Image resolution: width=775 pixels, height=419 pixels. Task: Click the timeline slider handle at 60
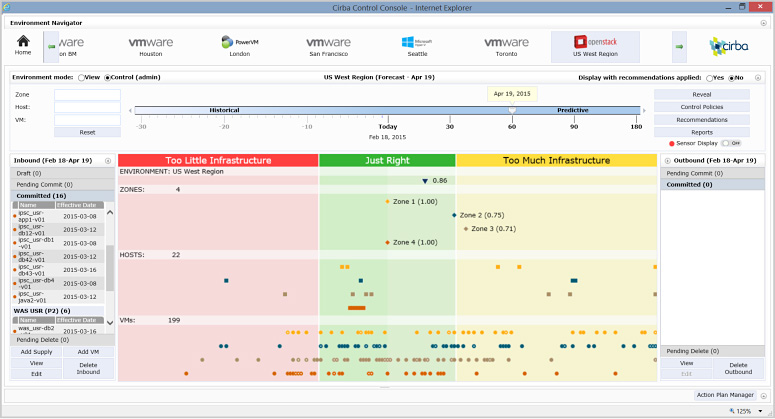(512, 110)
